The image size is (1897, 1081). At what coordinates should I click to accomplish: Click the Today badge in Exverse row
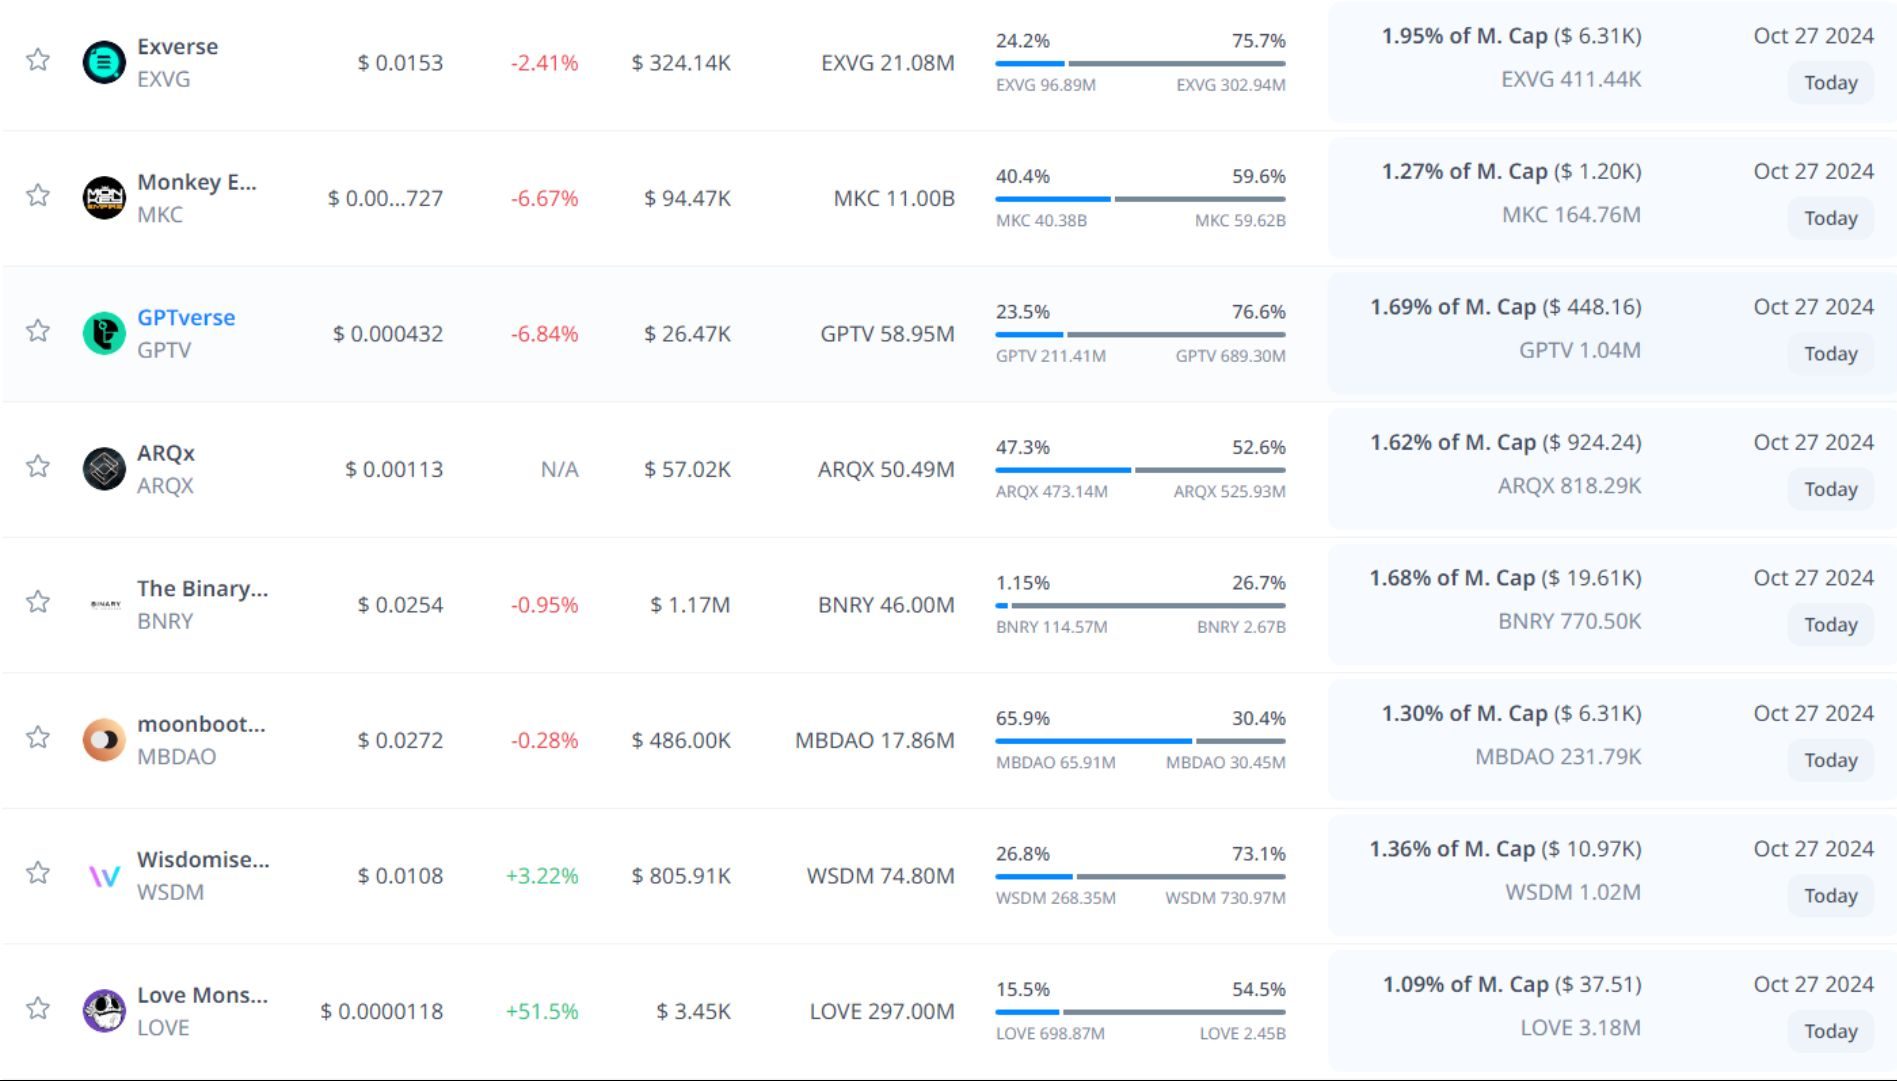(1830, 83)
